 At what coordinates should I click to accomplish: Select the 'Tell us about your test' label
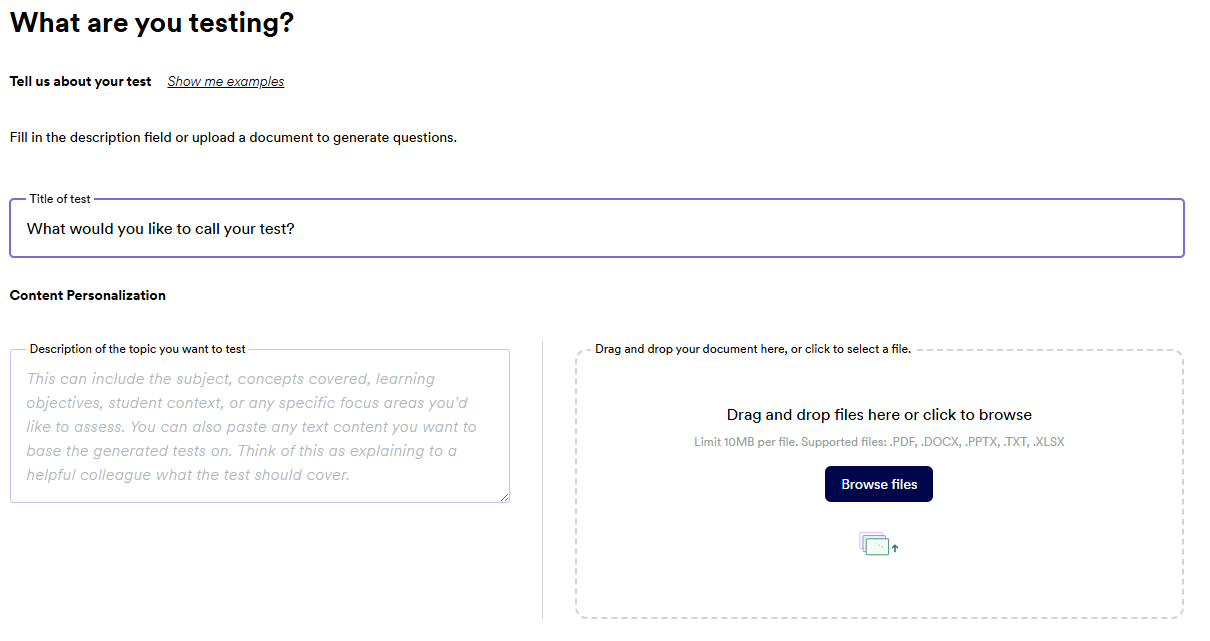pos(81,82)
